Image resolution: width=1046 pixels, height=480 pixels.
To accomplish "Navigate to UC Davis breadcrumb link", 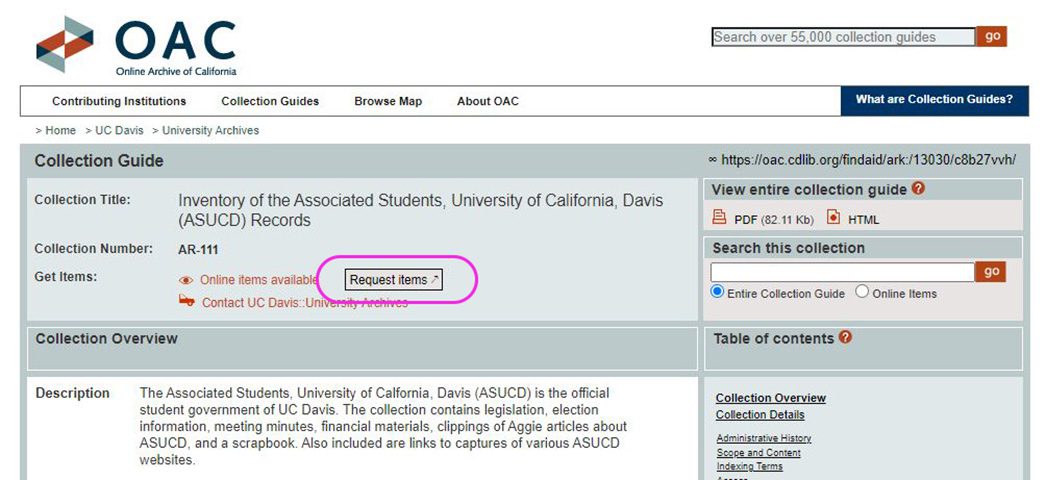I will (119, 130).
